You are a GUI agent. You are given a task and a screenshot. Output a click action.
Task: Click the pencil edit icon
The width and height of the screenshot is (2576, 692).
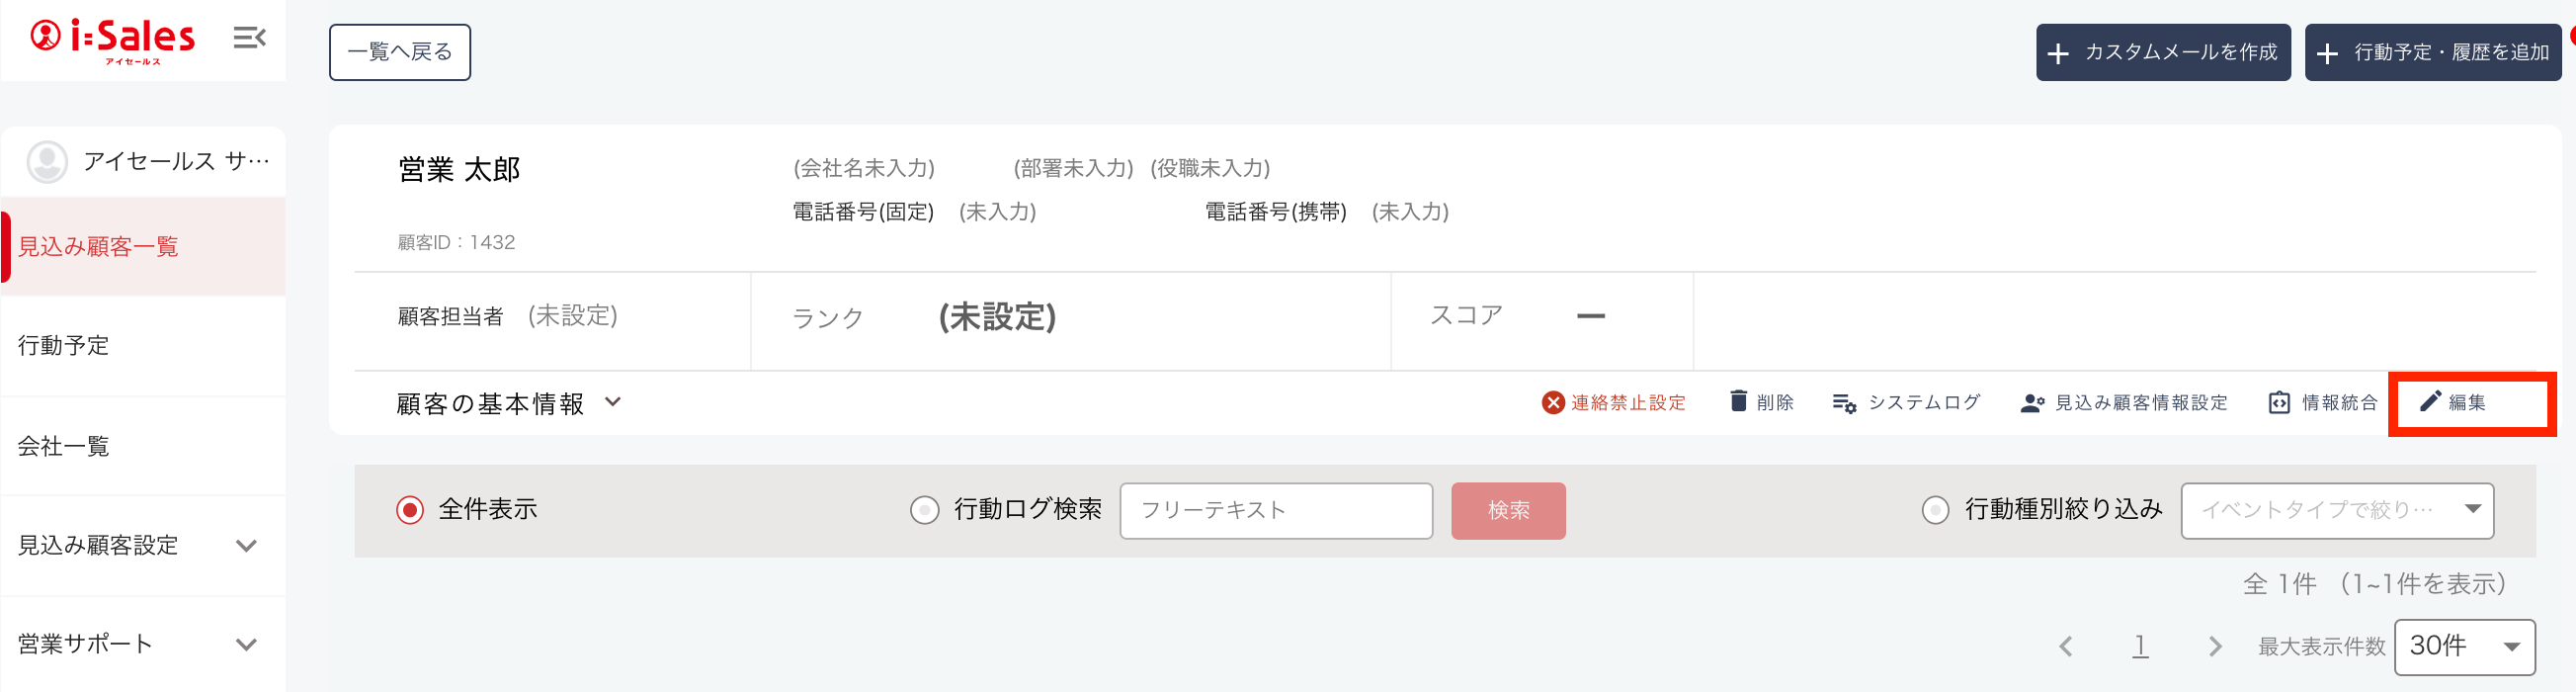click(x=2429, y=402)
